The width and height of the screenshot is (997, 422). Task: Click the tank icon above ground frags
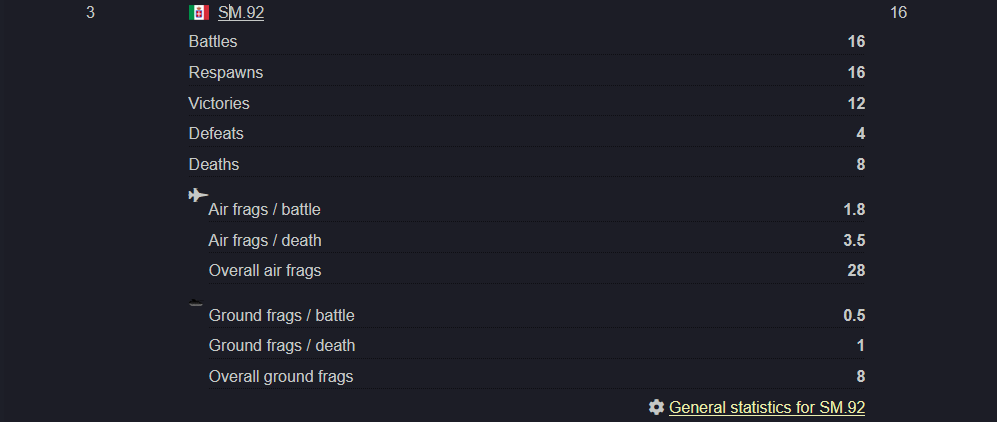[x=196, y=303]
